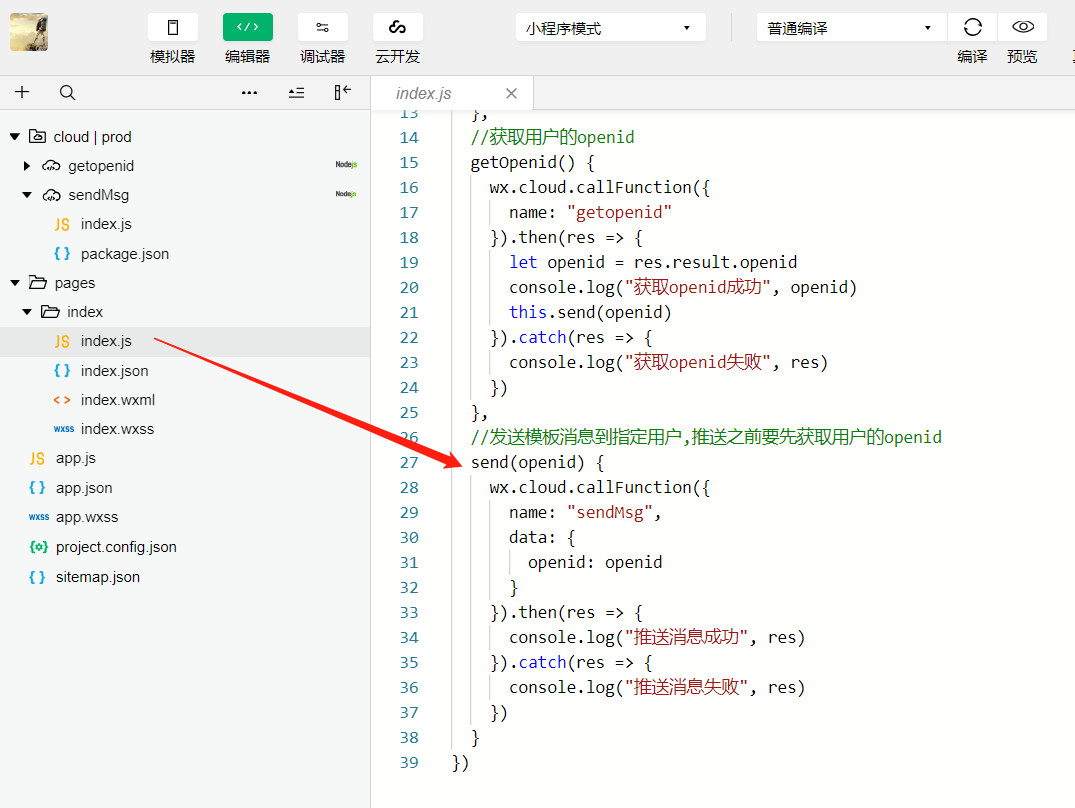Click openid: openid on line 31
The height and width of the screenshot is (808, 1075).
(595, 563)
